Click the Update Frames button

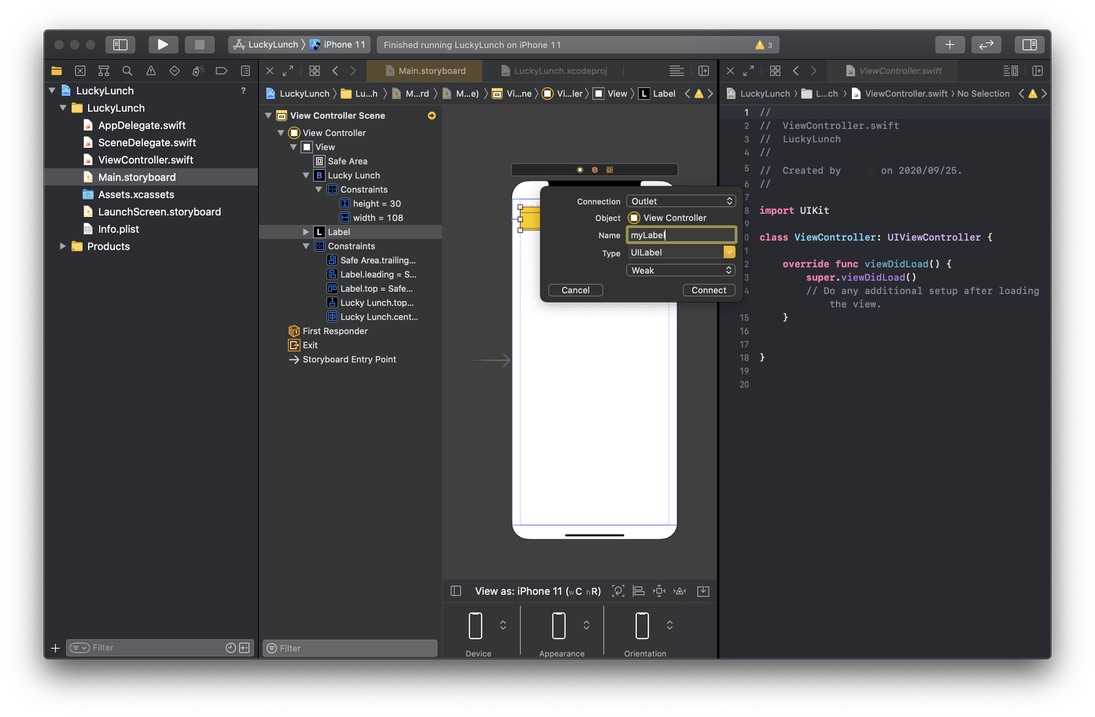click(x=618, y=591)
